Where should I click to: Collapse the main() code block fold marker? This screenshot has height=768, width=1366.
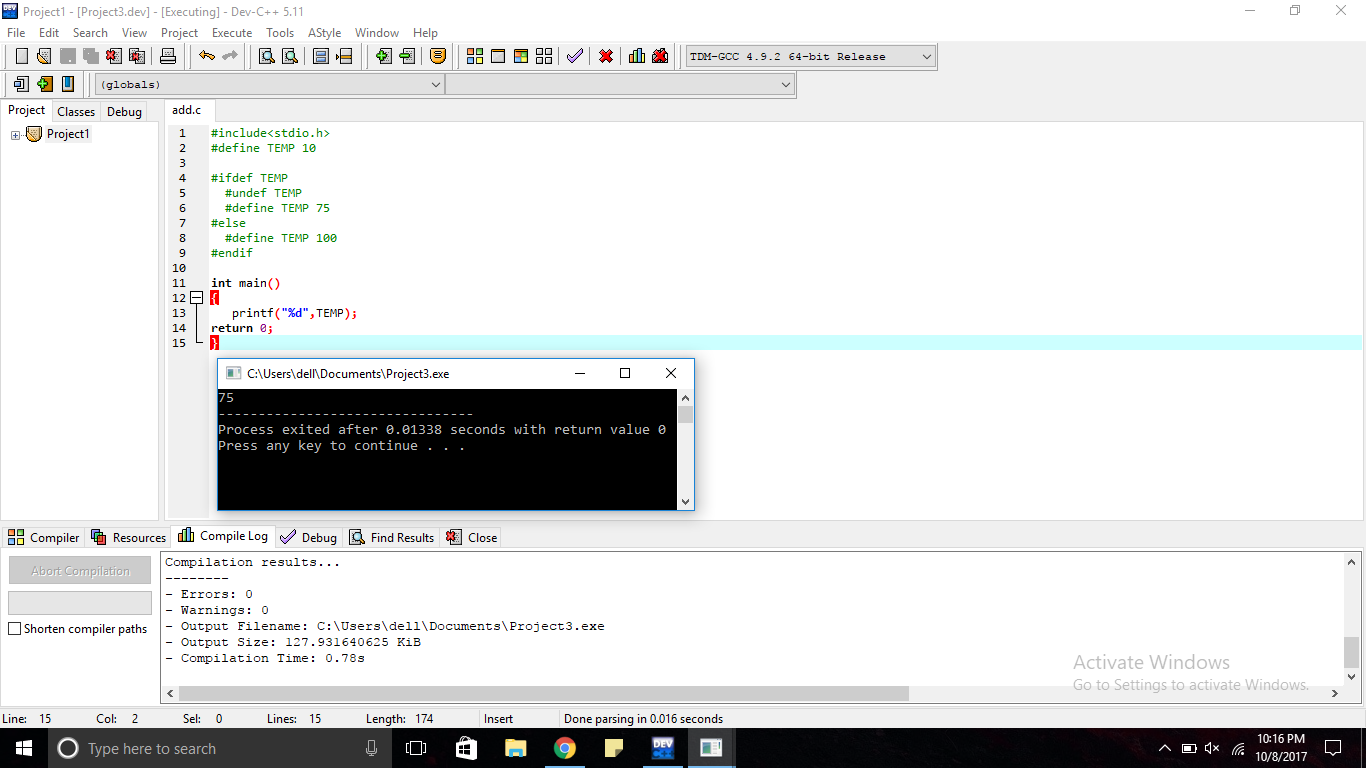coord(196,297)
